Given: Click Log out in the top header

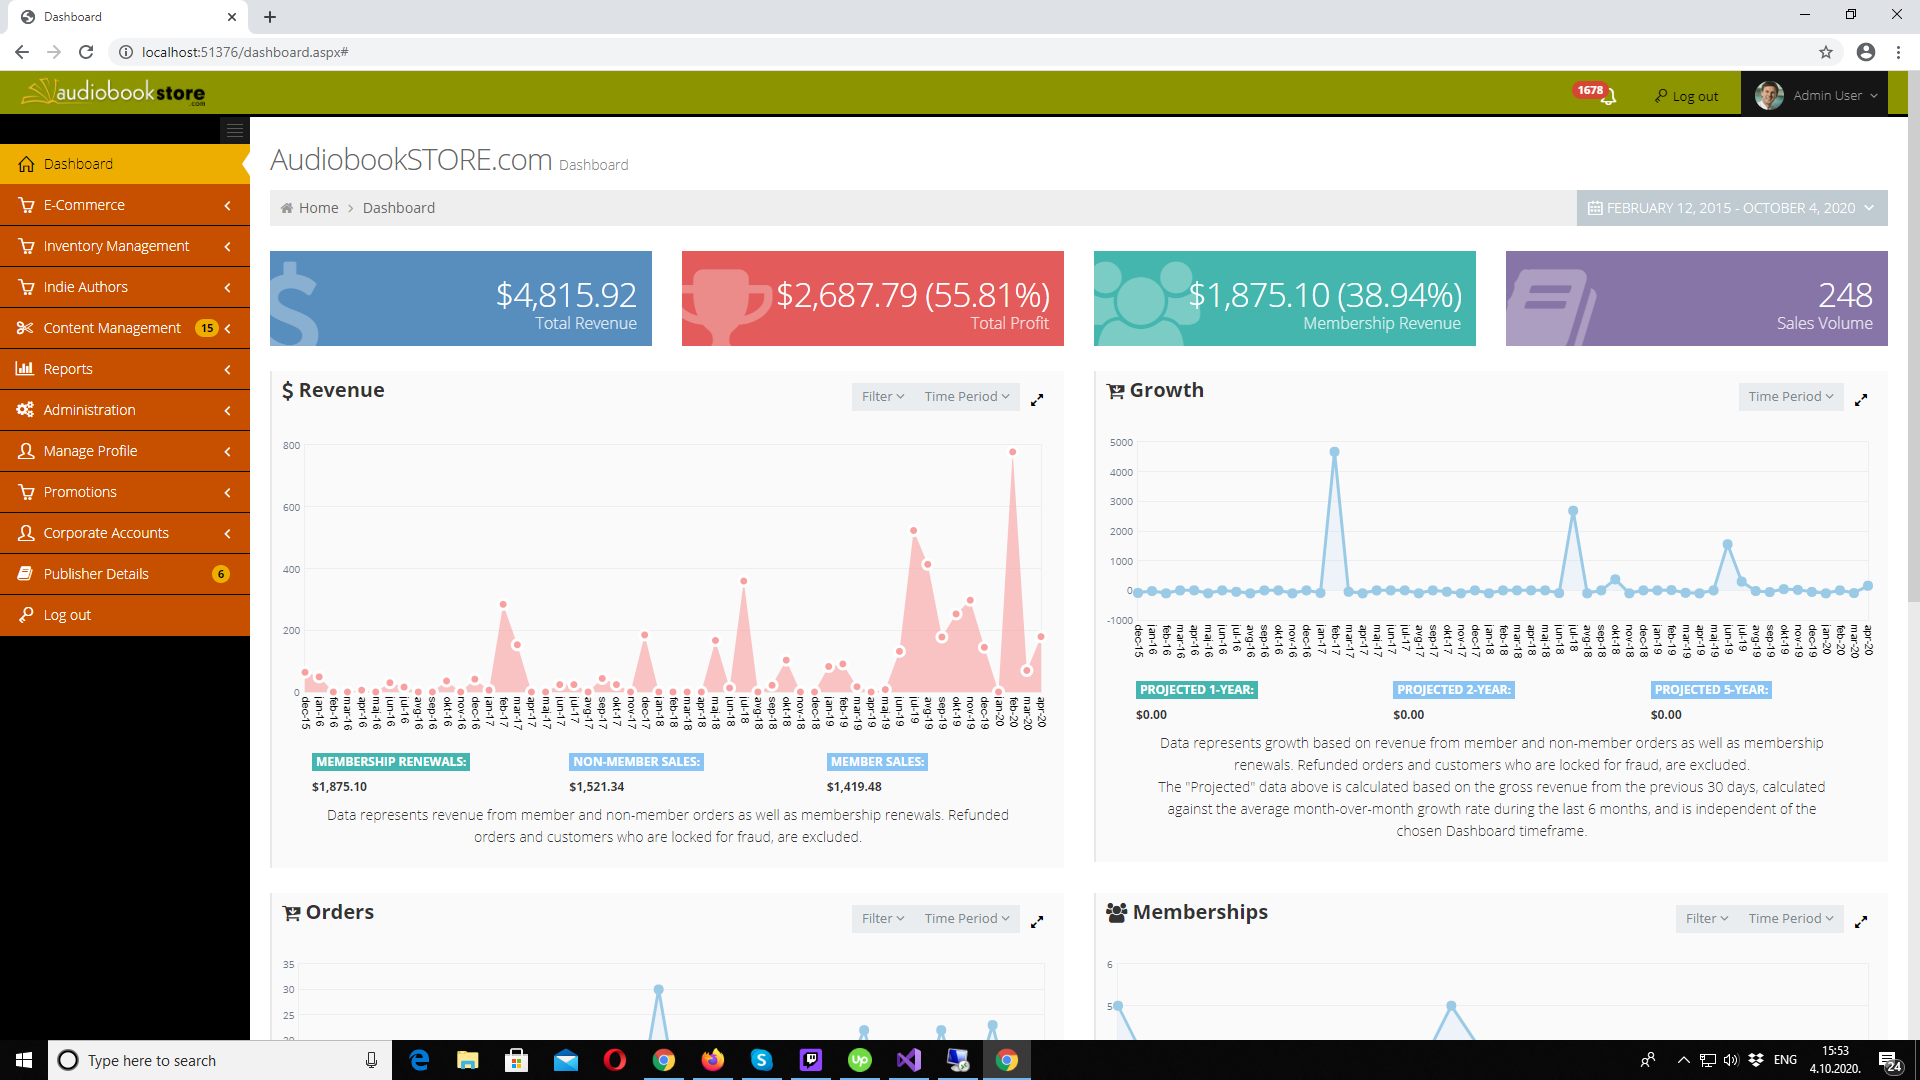Looking at the screenshot, I should (x=1687, y=96).
